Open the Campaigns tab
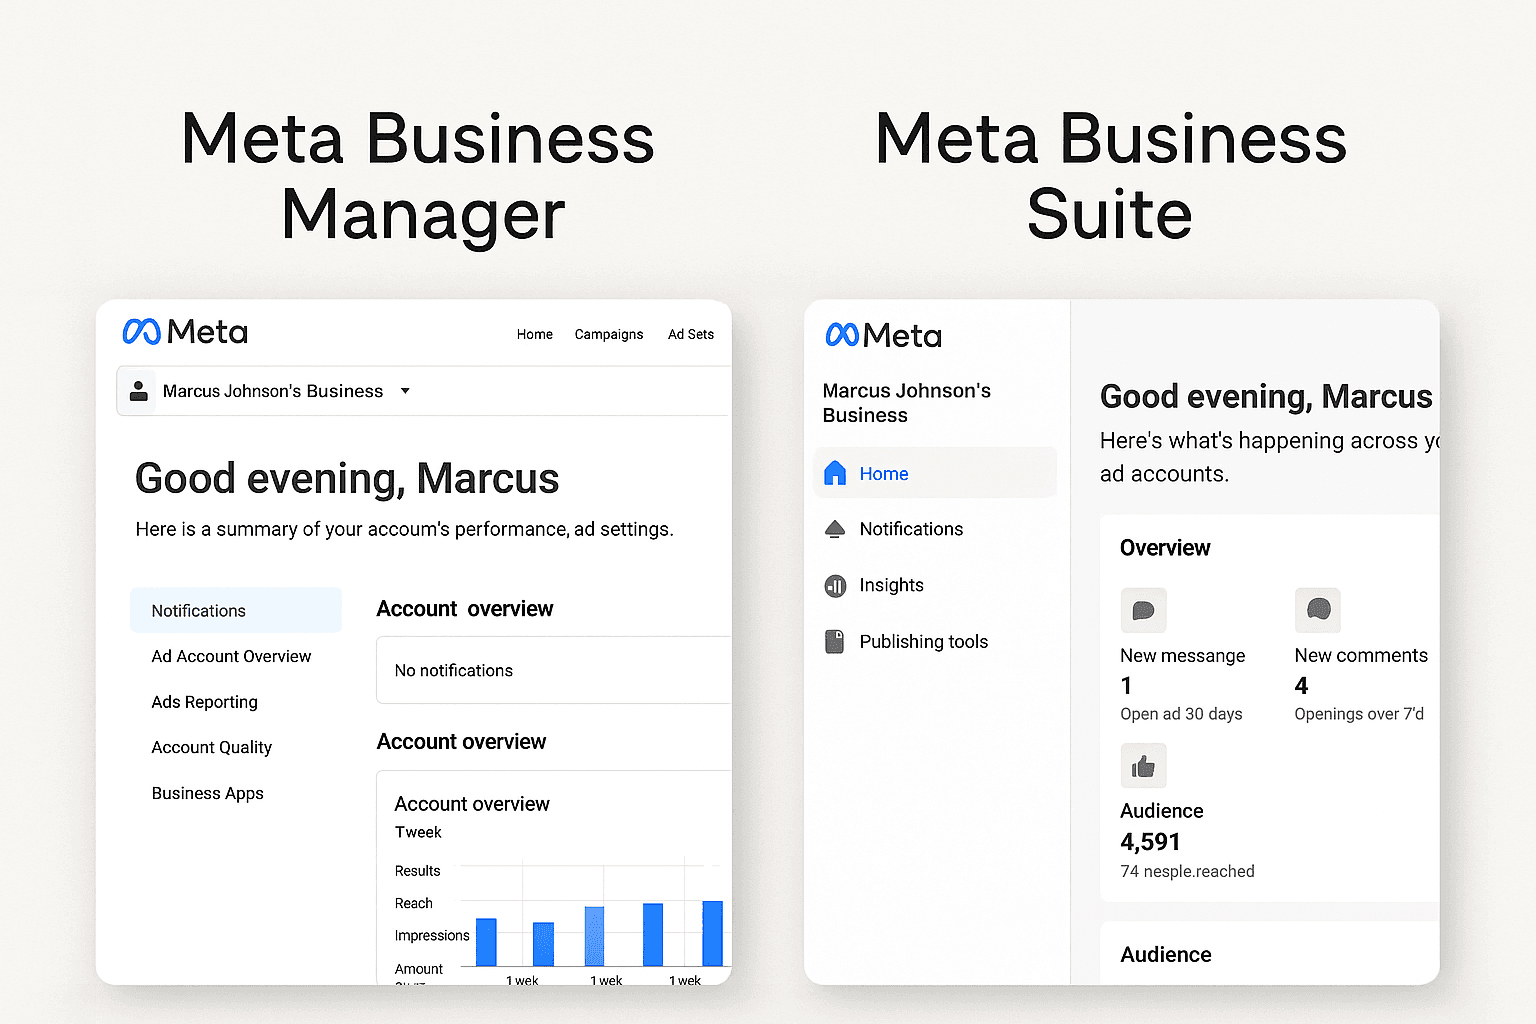The image size is (1536, 1024). (609, 334)
